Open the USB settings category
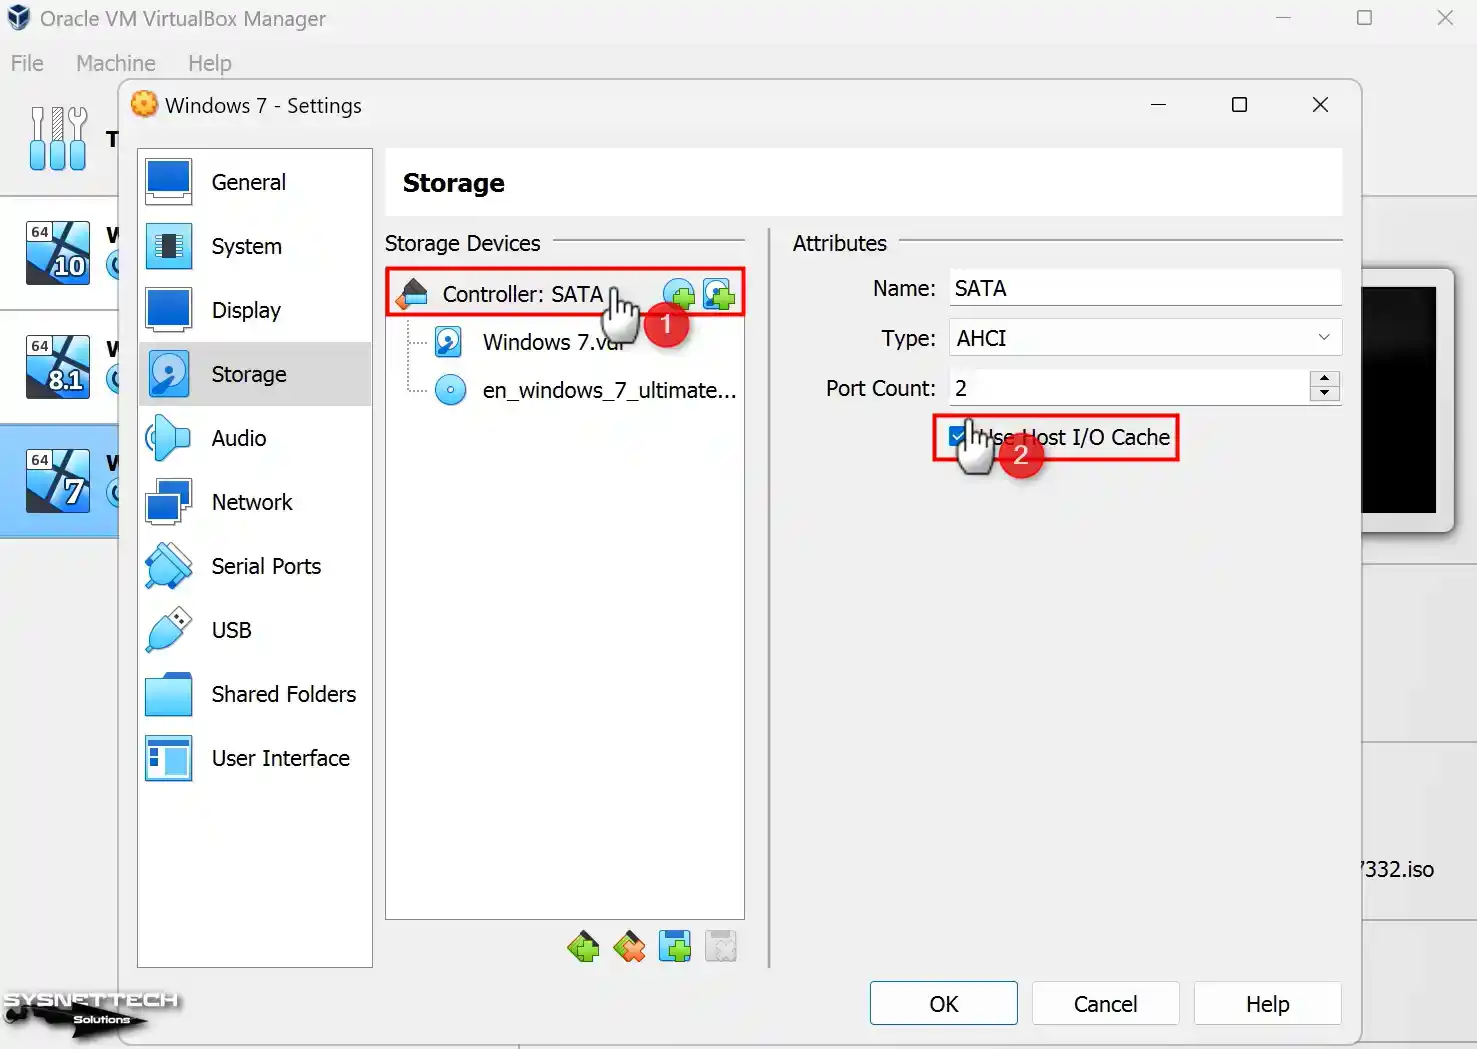The height and width of the screenshot is (1049, 1477). (255, 630)
